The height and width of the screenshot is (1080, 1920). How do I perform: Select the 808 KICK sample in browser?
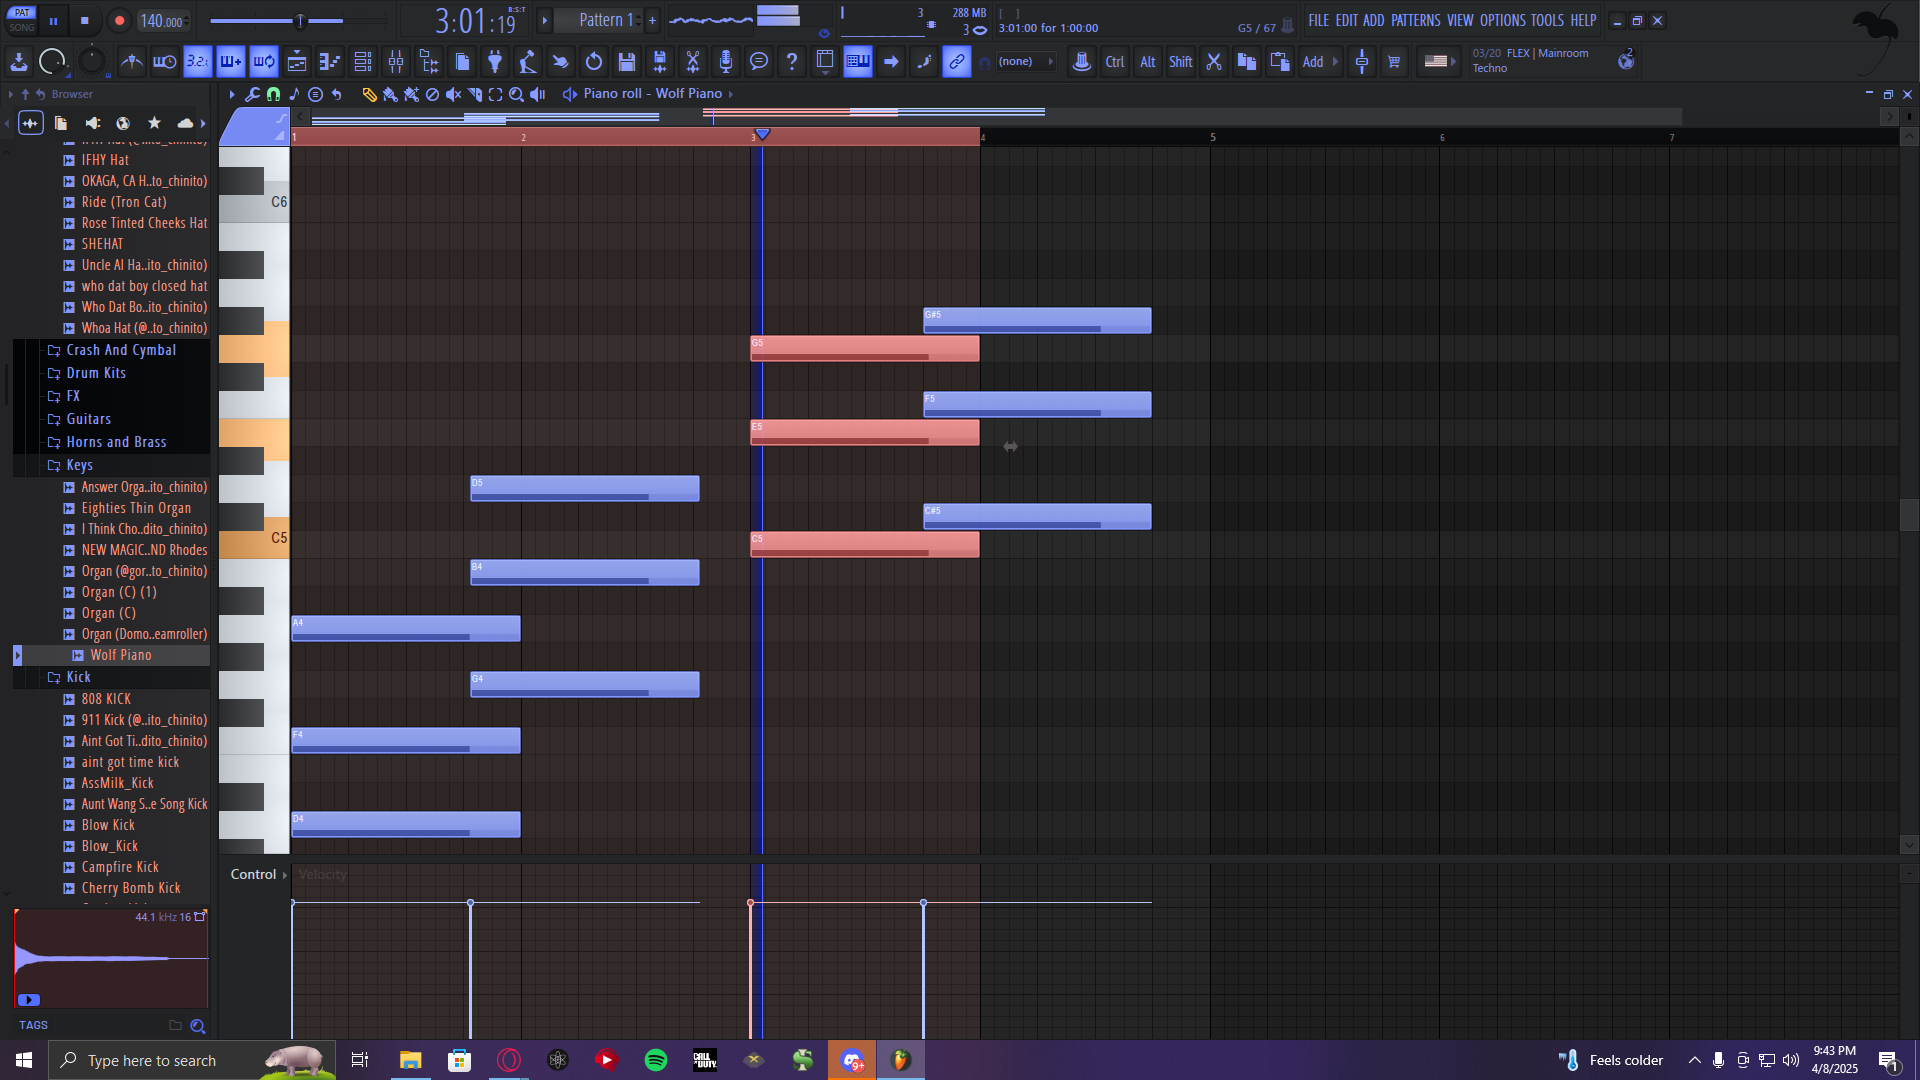pos(106,699)
